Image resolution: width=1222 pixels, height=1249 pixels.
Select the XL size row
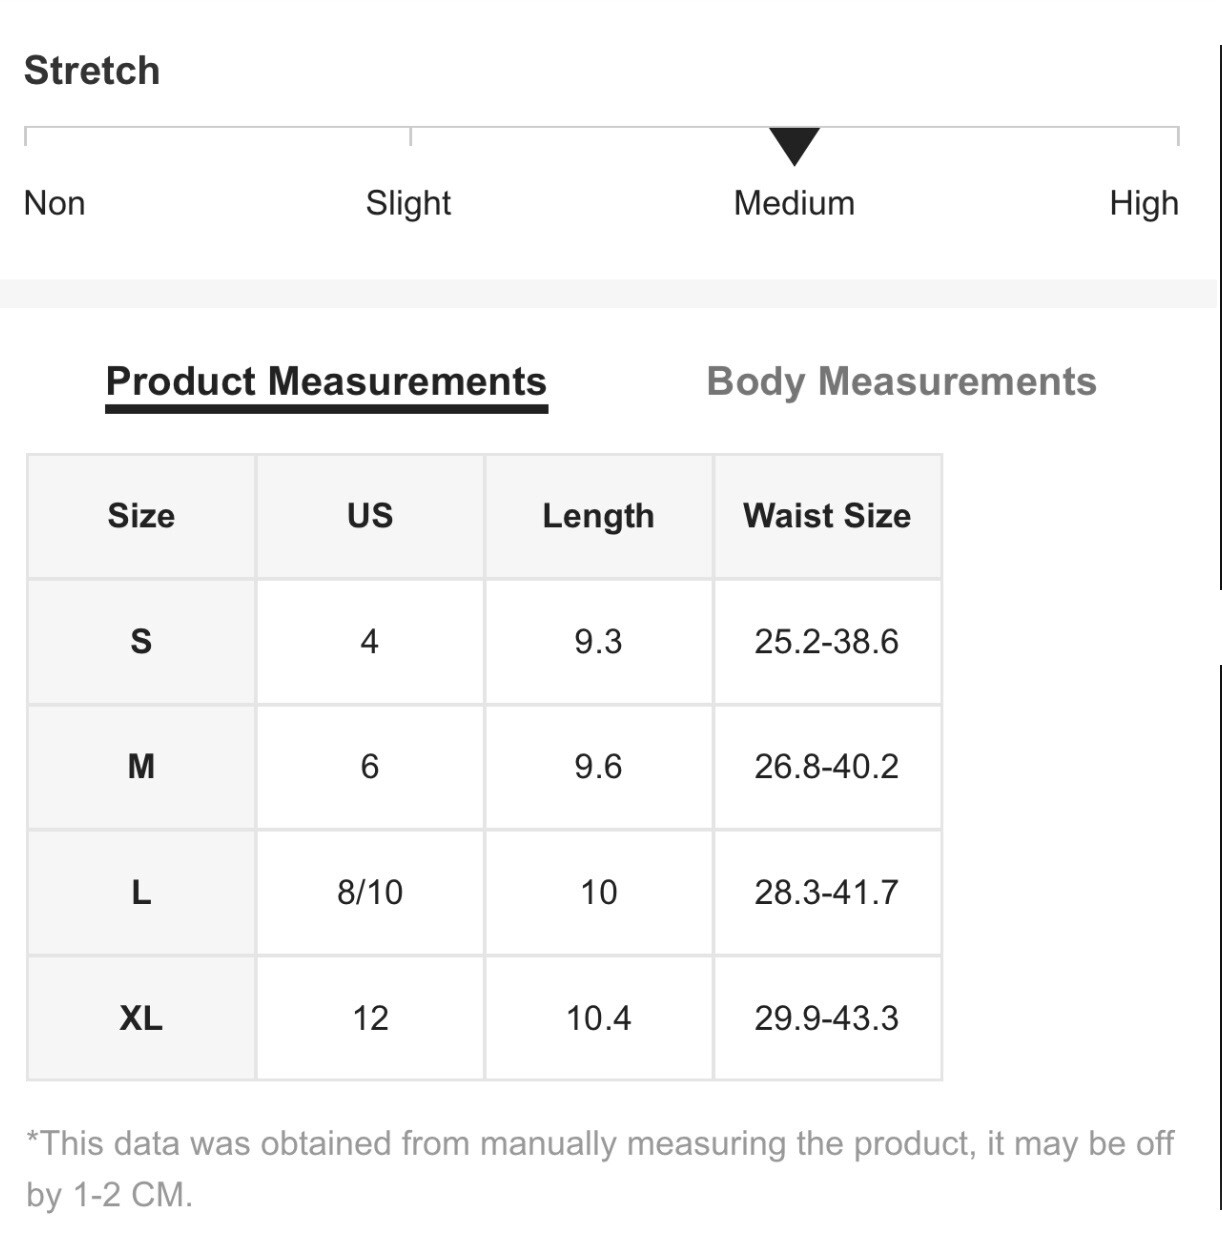coord(484,1018)
